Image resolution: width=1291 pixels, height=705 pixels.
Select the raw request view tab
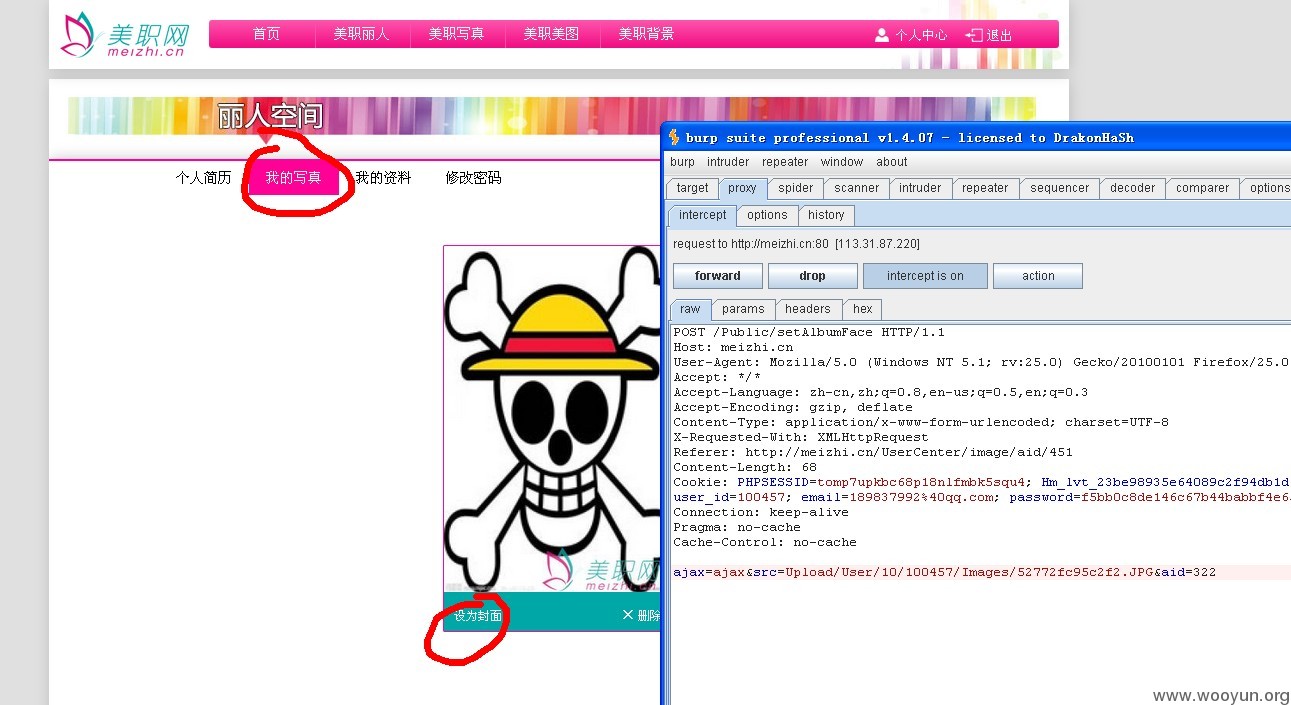[690, 309]
